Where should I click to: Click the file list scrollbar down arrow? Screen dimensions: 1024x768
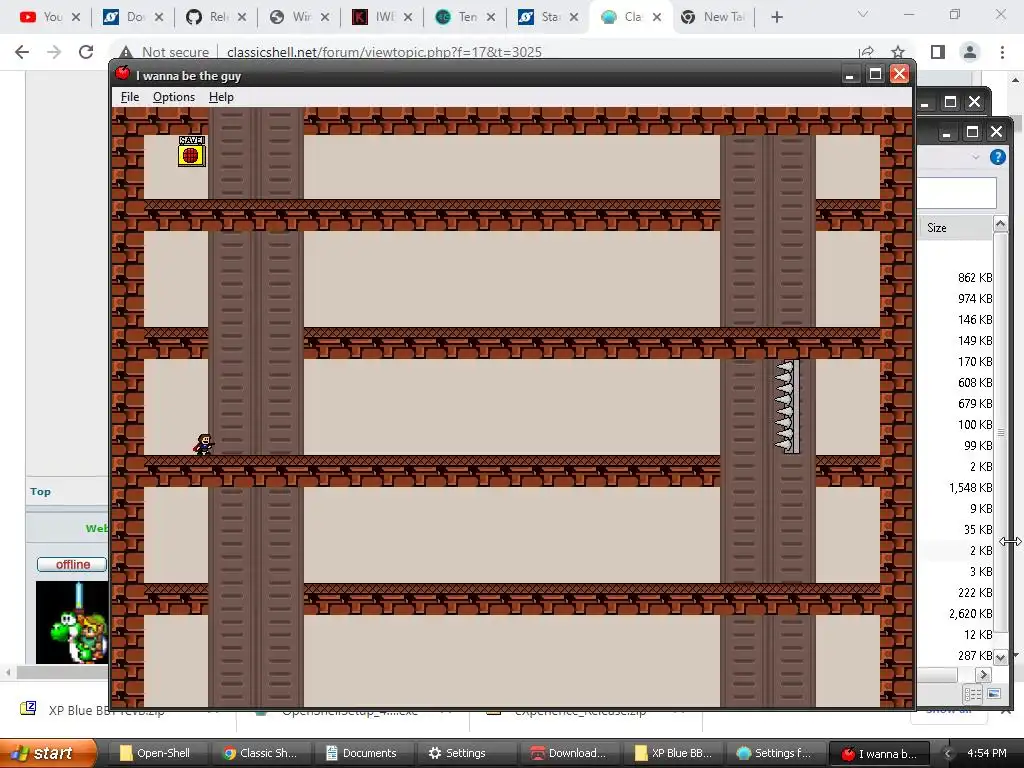pos(1000,657)
